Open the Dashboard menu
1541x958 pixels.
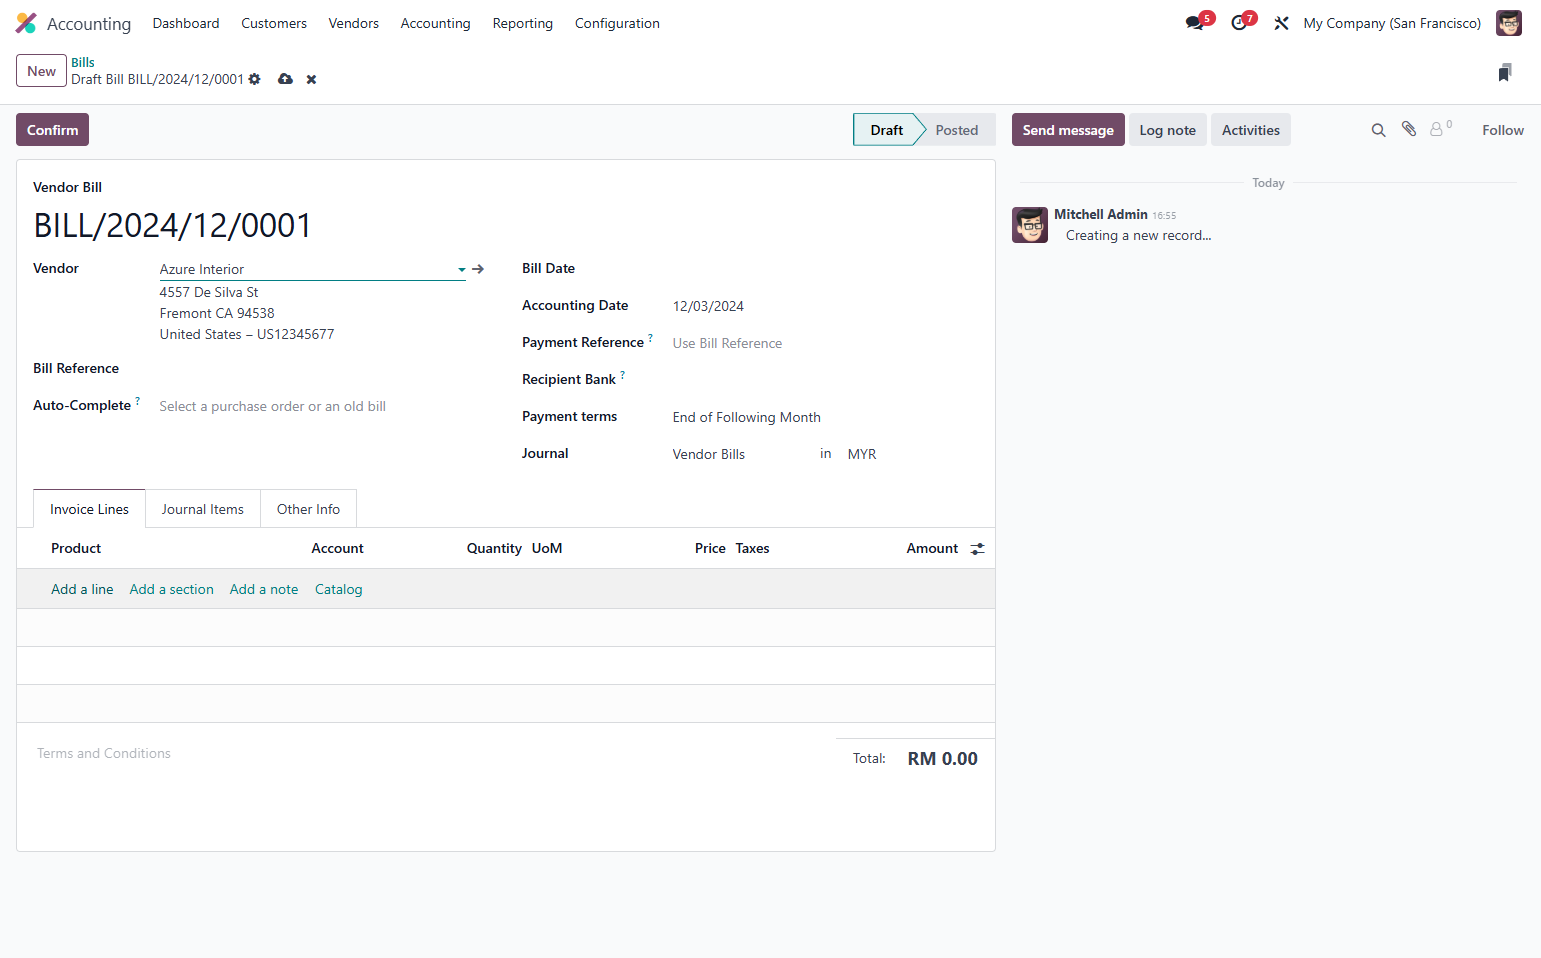coord(186,23)
